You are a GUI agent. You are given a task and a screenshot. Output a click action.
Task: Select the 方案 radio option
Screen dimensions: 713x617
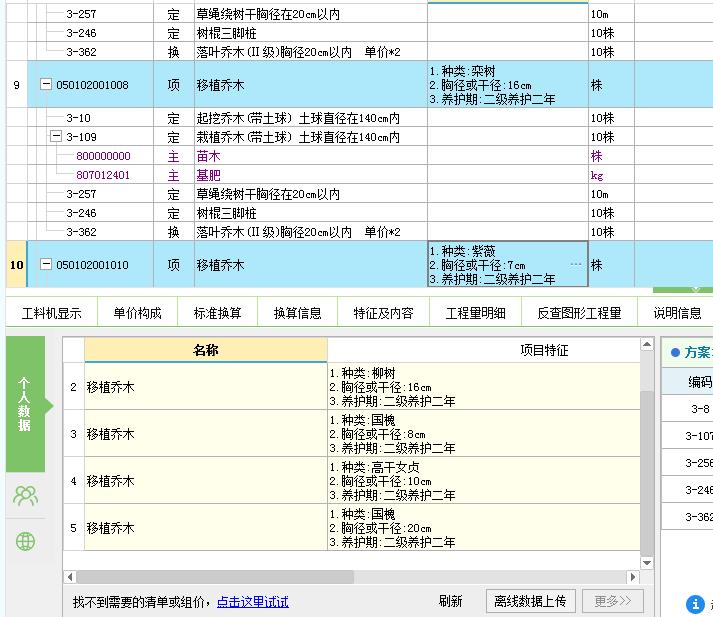(x=675, y=352)
